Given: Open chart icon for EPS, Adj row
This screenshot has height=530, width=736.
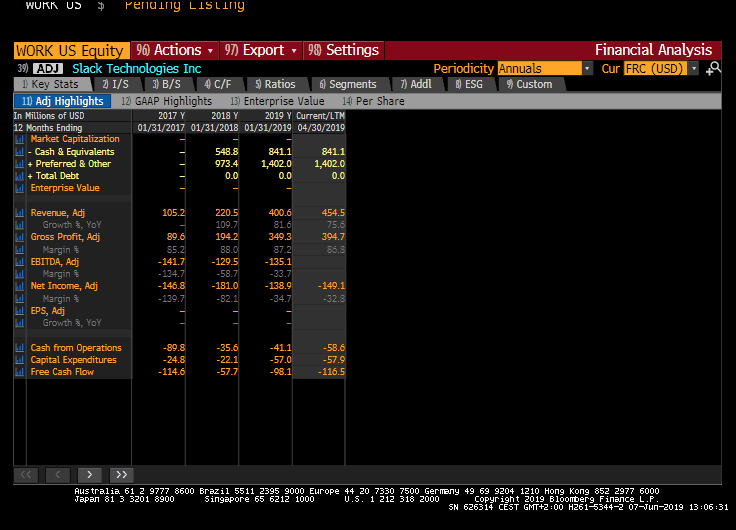Looking at the screenshot, I should tap(20, 311).
